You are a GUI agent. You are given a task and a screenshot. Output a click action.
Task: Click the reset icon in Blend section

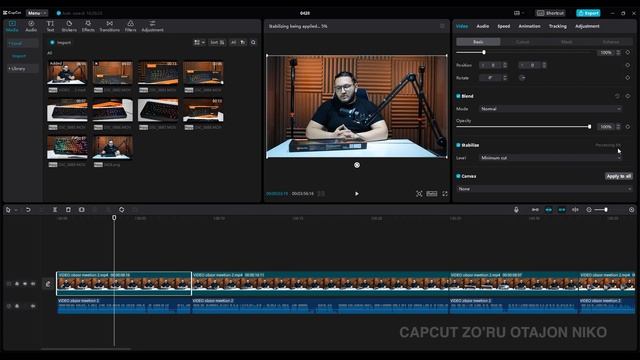pos(617,96)
